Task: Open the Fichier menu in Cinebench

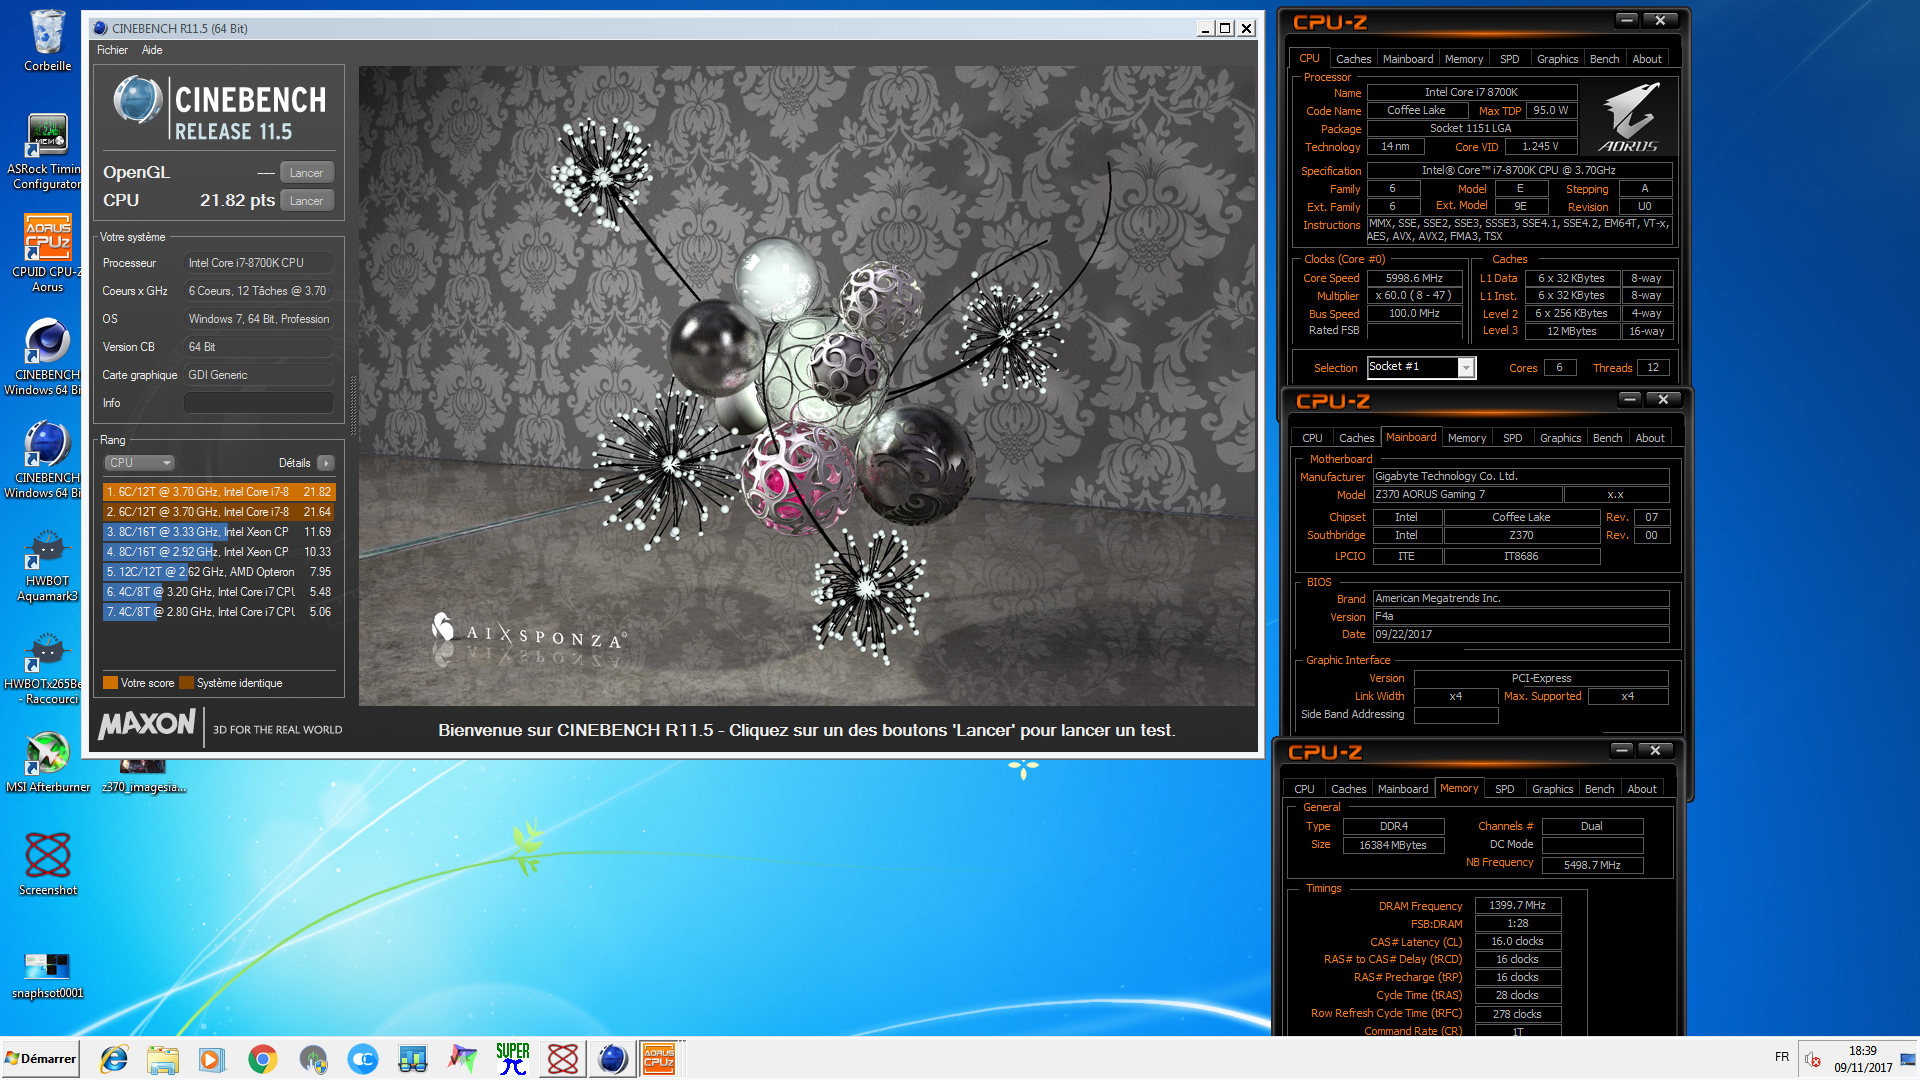Action: click(112, 50)
